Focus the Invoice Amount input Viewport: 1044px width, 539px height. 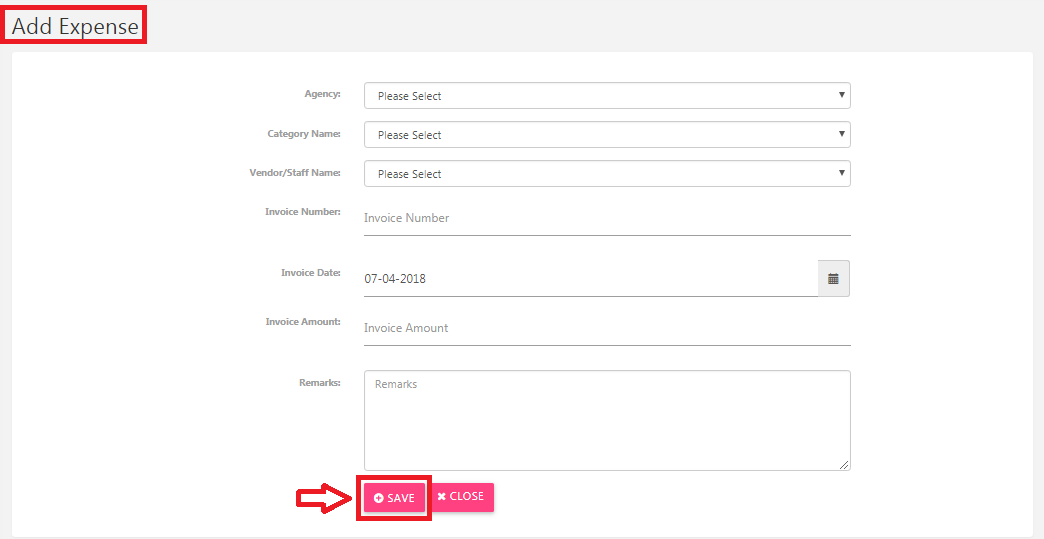pyautogui.click(x=607, y=328)
